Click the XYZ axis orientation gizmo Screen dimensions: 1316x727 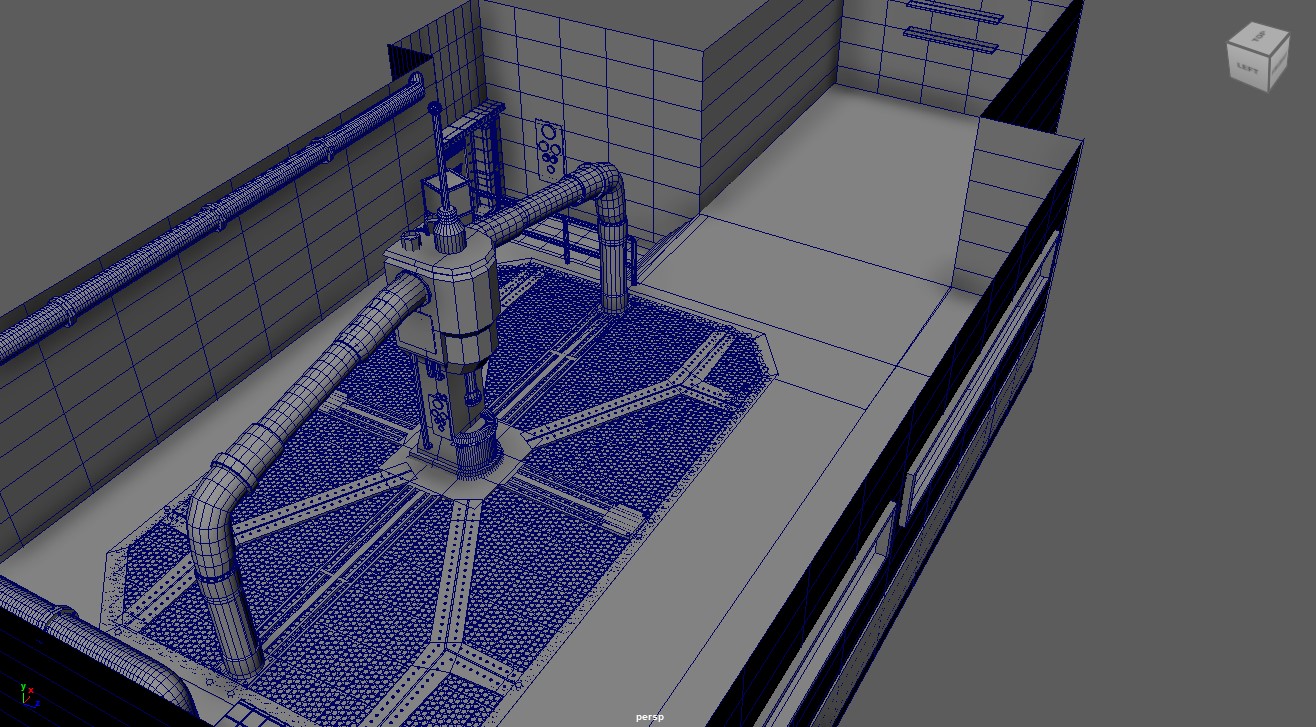point(26,692)
